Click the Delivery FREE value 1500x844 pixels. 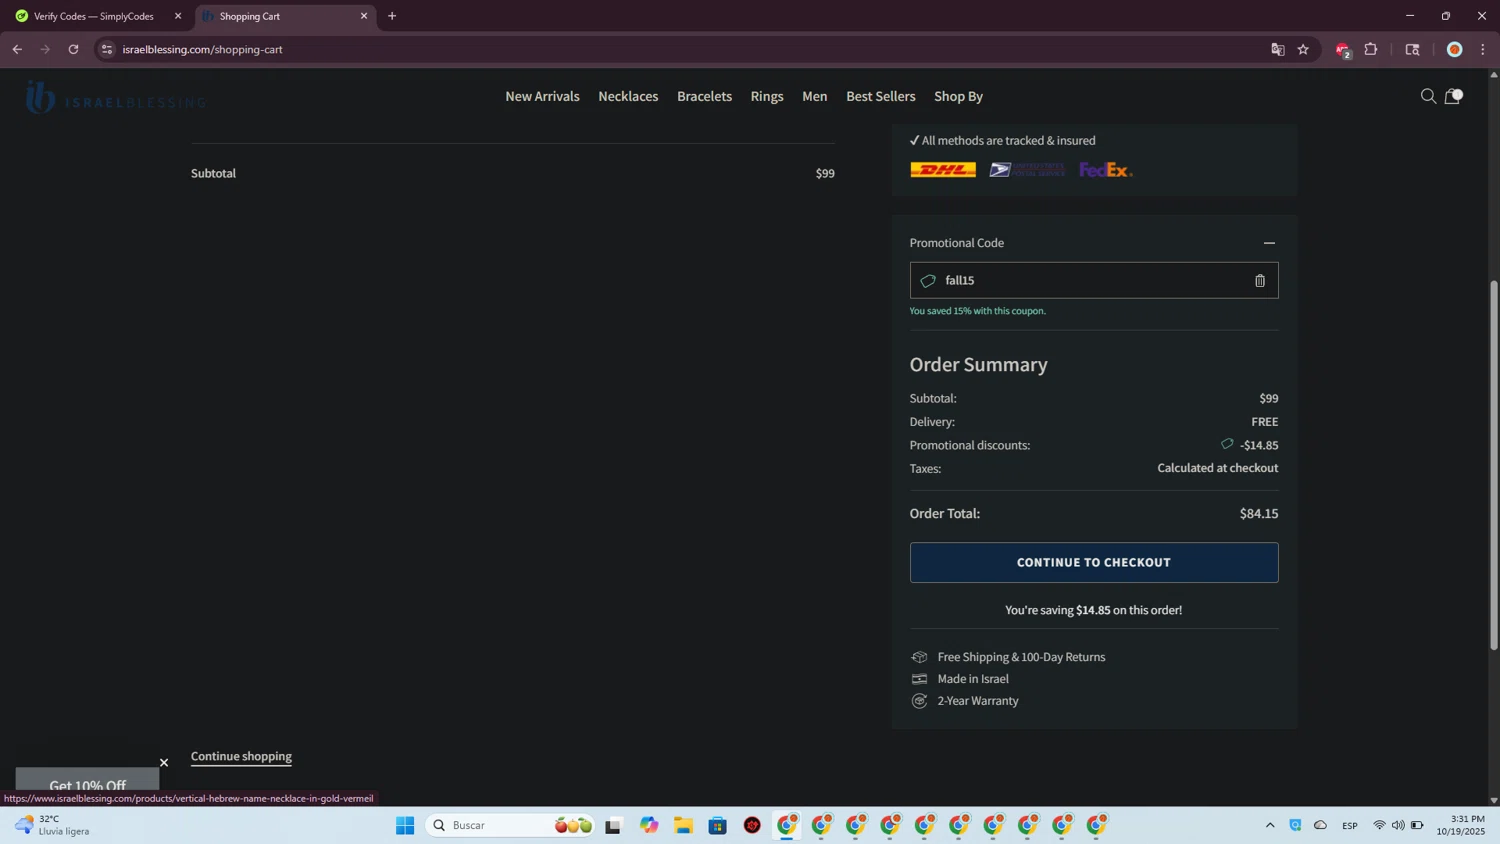pos(1265,422)
